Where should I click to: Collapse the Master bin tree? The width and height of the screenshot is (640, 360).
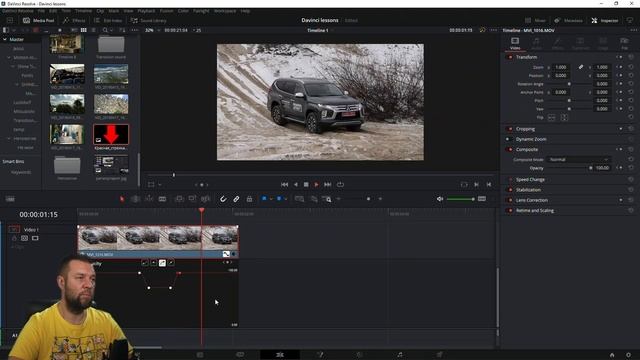pyautogui.click(x=5, y=40)
